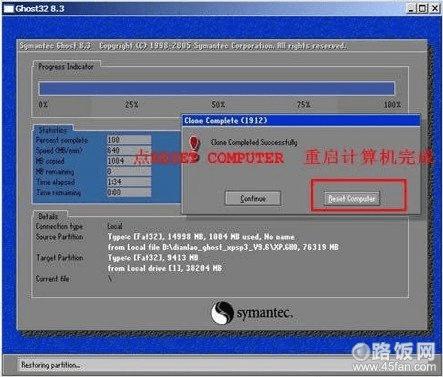Click the 75% progress marker label
The image size is (443, 377).
(x=304, y=105)
